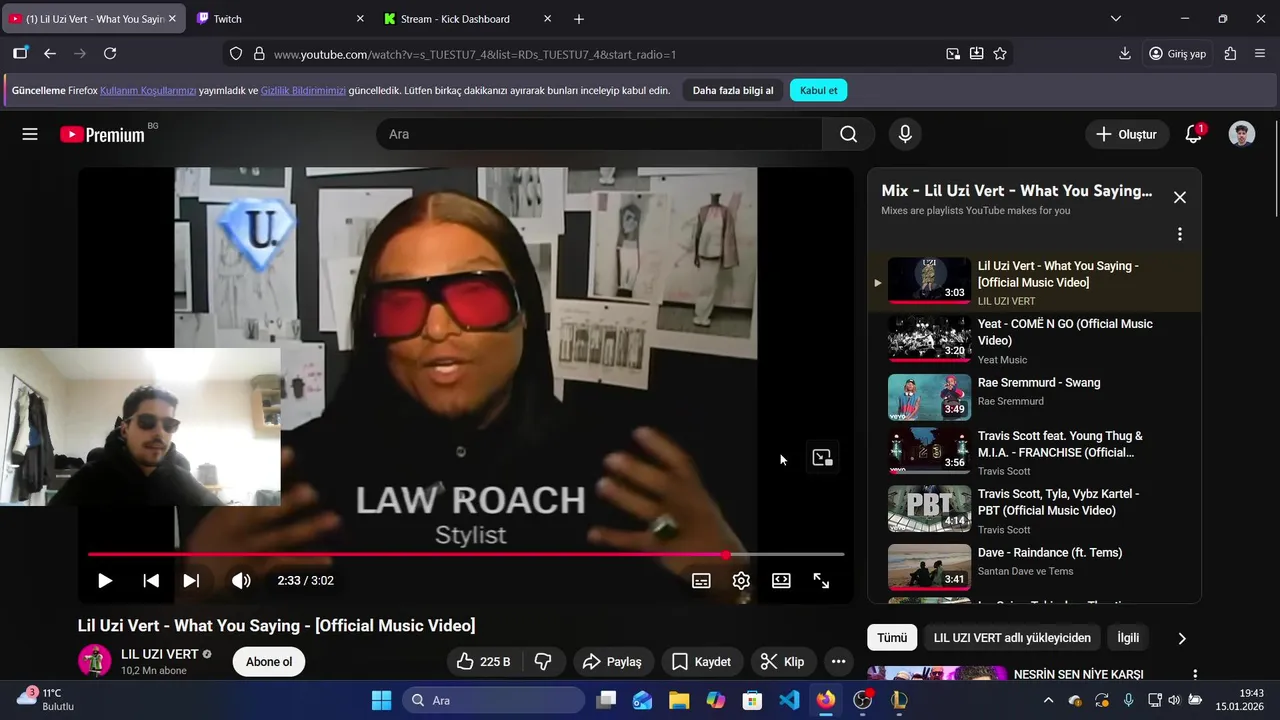Bookmark this page star icon

click(1000, 54)
